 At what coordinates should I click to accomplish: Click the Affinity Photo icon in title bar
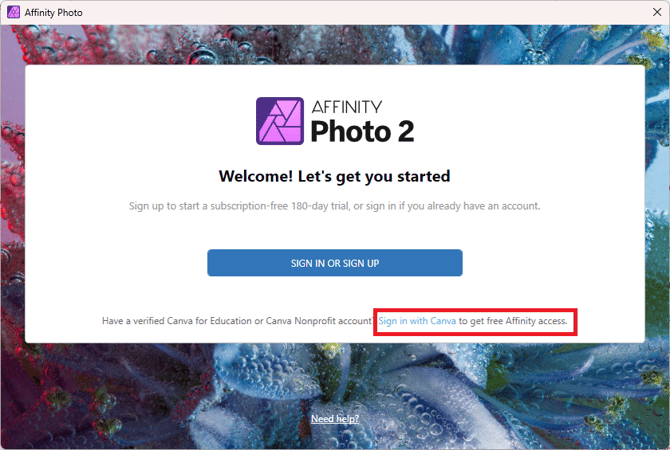point(13,12)
